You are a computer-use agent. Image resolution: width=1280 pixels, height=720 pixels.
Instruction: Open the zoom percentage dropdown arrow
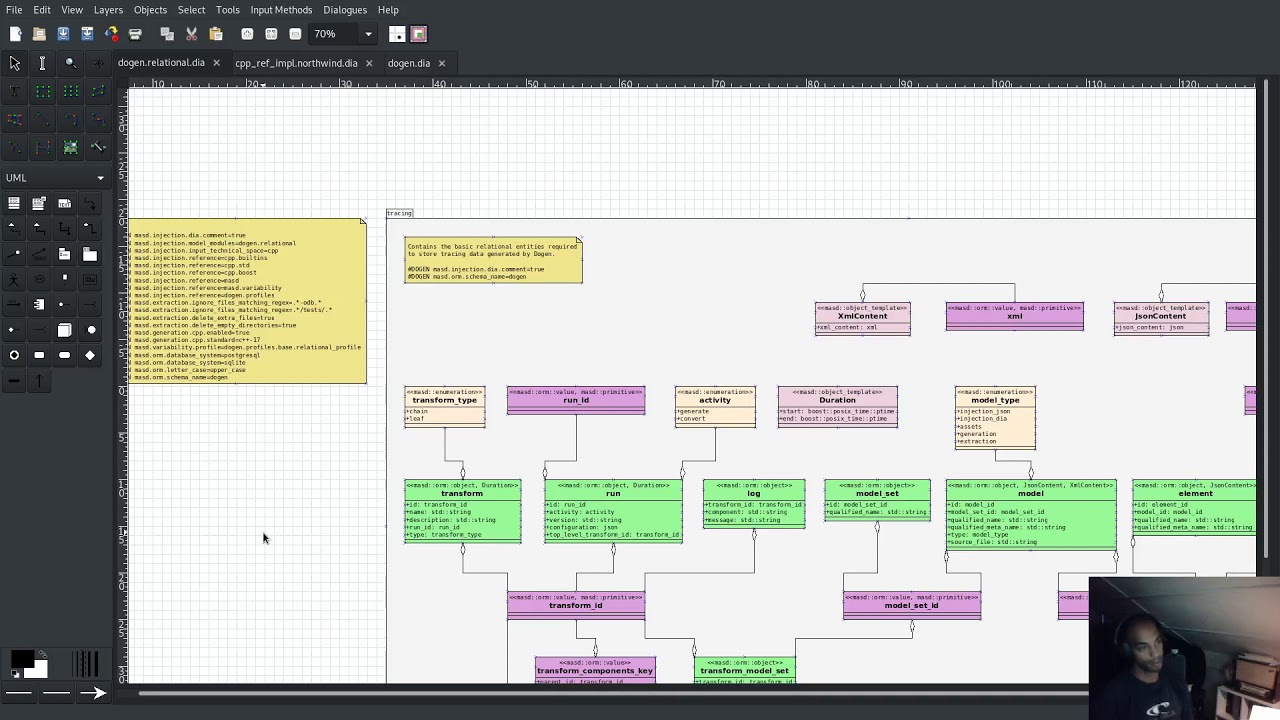[368, 34]
